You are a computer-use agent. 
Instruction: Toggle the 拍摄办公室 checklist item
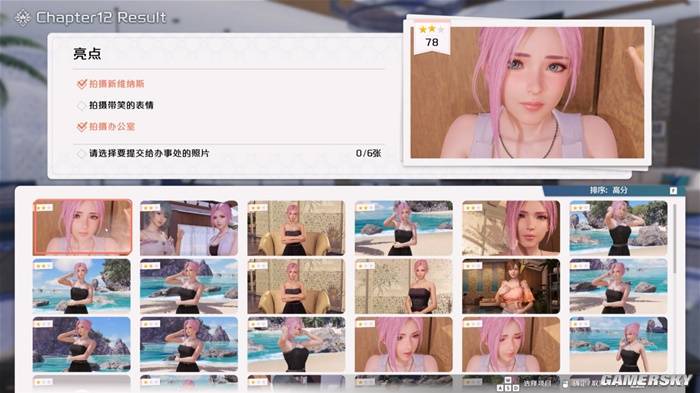click(106, 127)
